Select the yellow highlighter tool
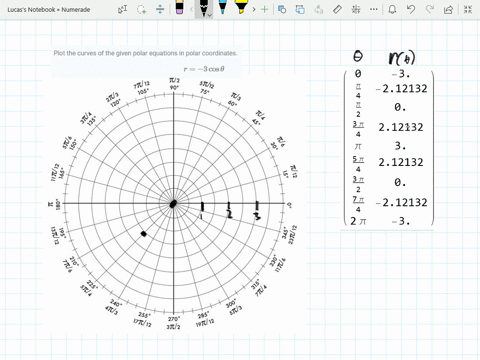The width and height of the screenshot is (480, 360). pos(241,7)
